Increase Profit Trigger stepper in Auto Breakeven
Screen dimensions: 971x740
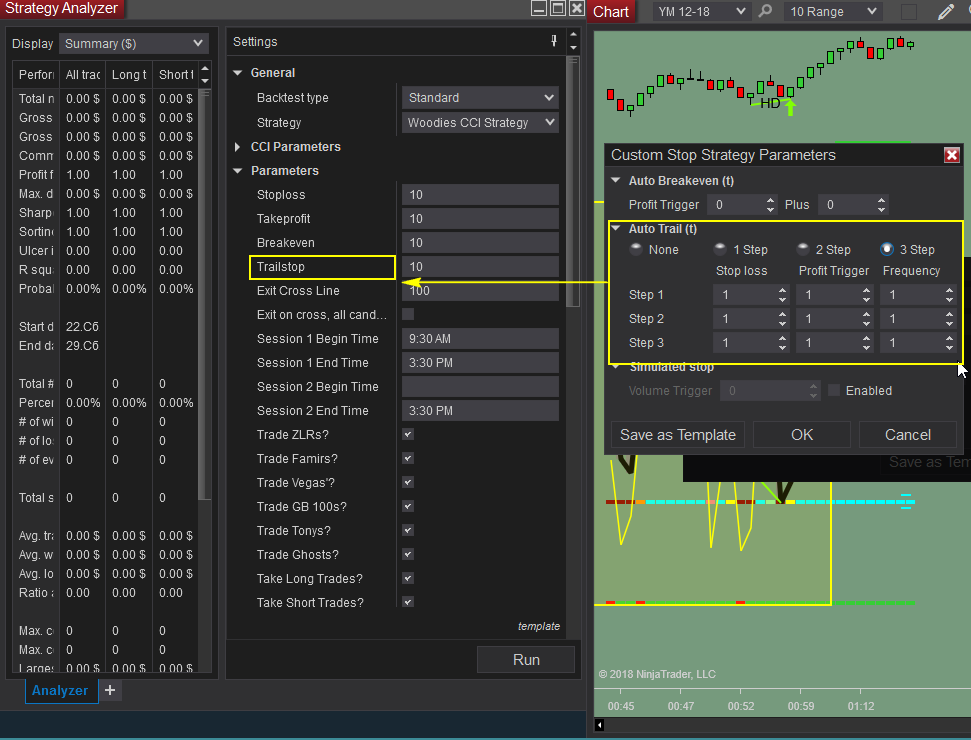tap(770, 200)
